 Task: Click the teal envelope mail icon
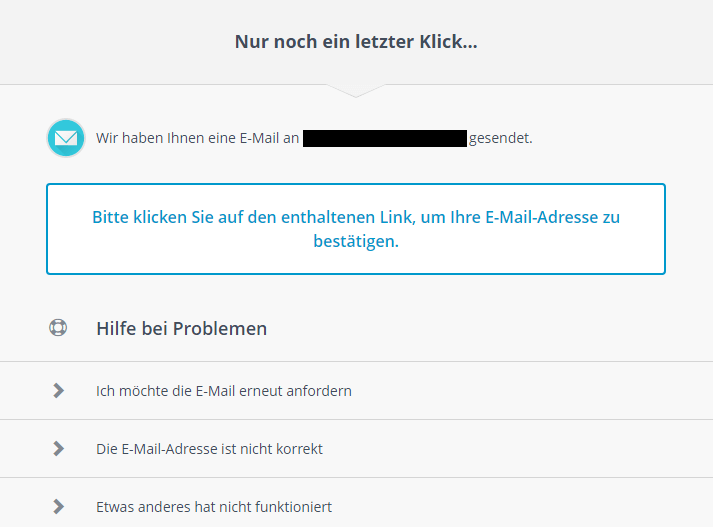pos(66,138)
